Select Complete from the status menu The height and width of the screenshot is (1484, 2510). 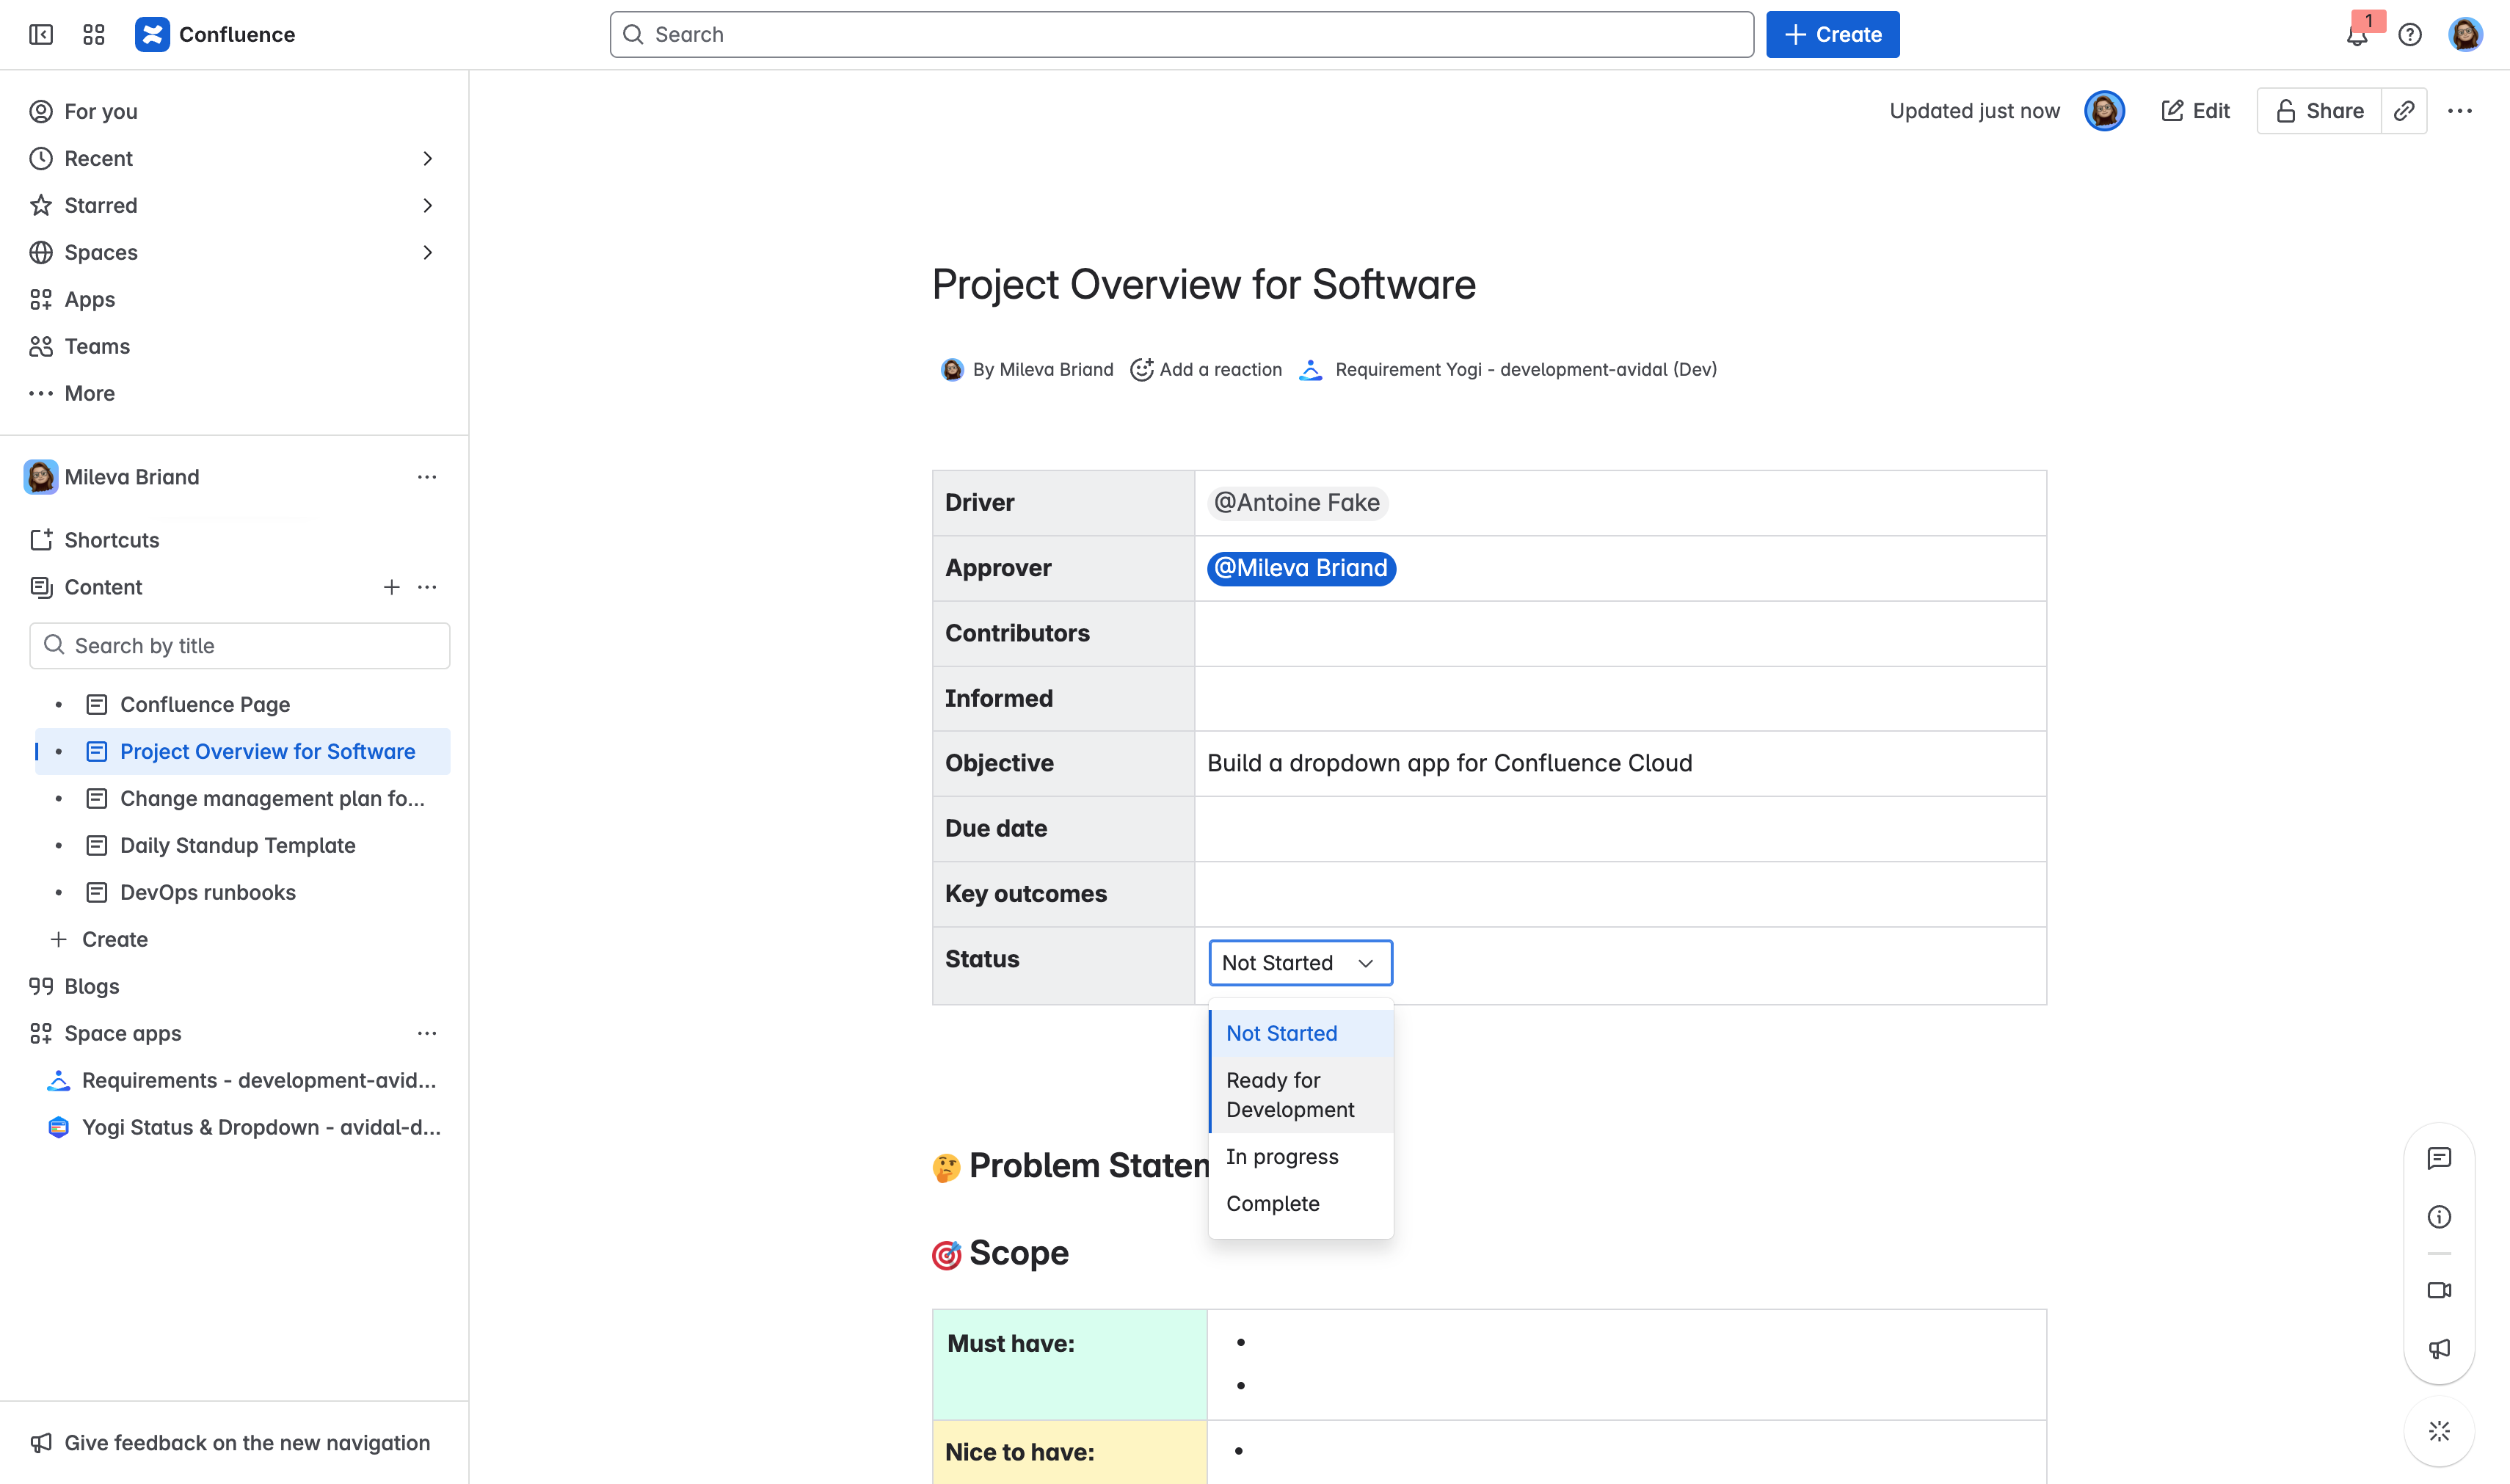pyautogui.click(x=1273, y=1203)
